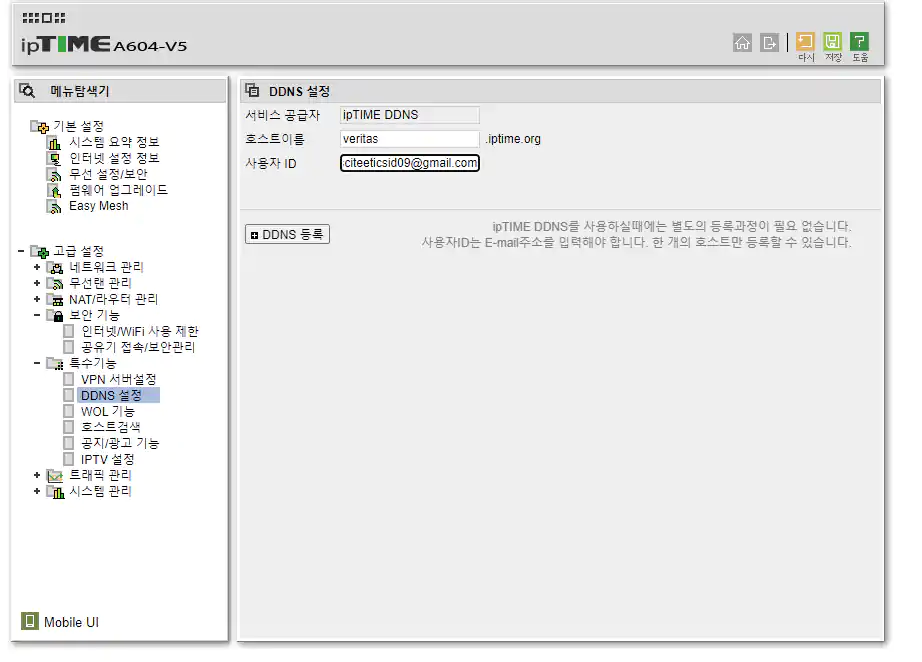Click the 기본 설정 tree label

coord(78,126)
